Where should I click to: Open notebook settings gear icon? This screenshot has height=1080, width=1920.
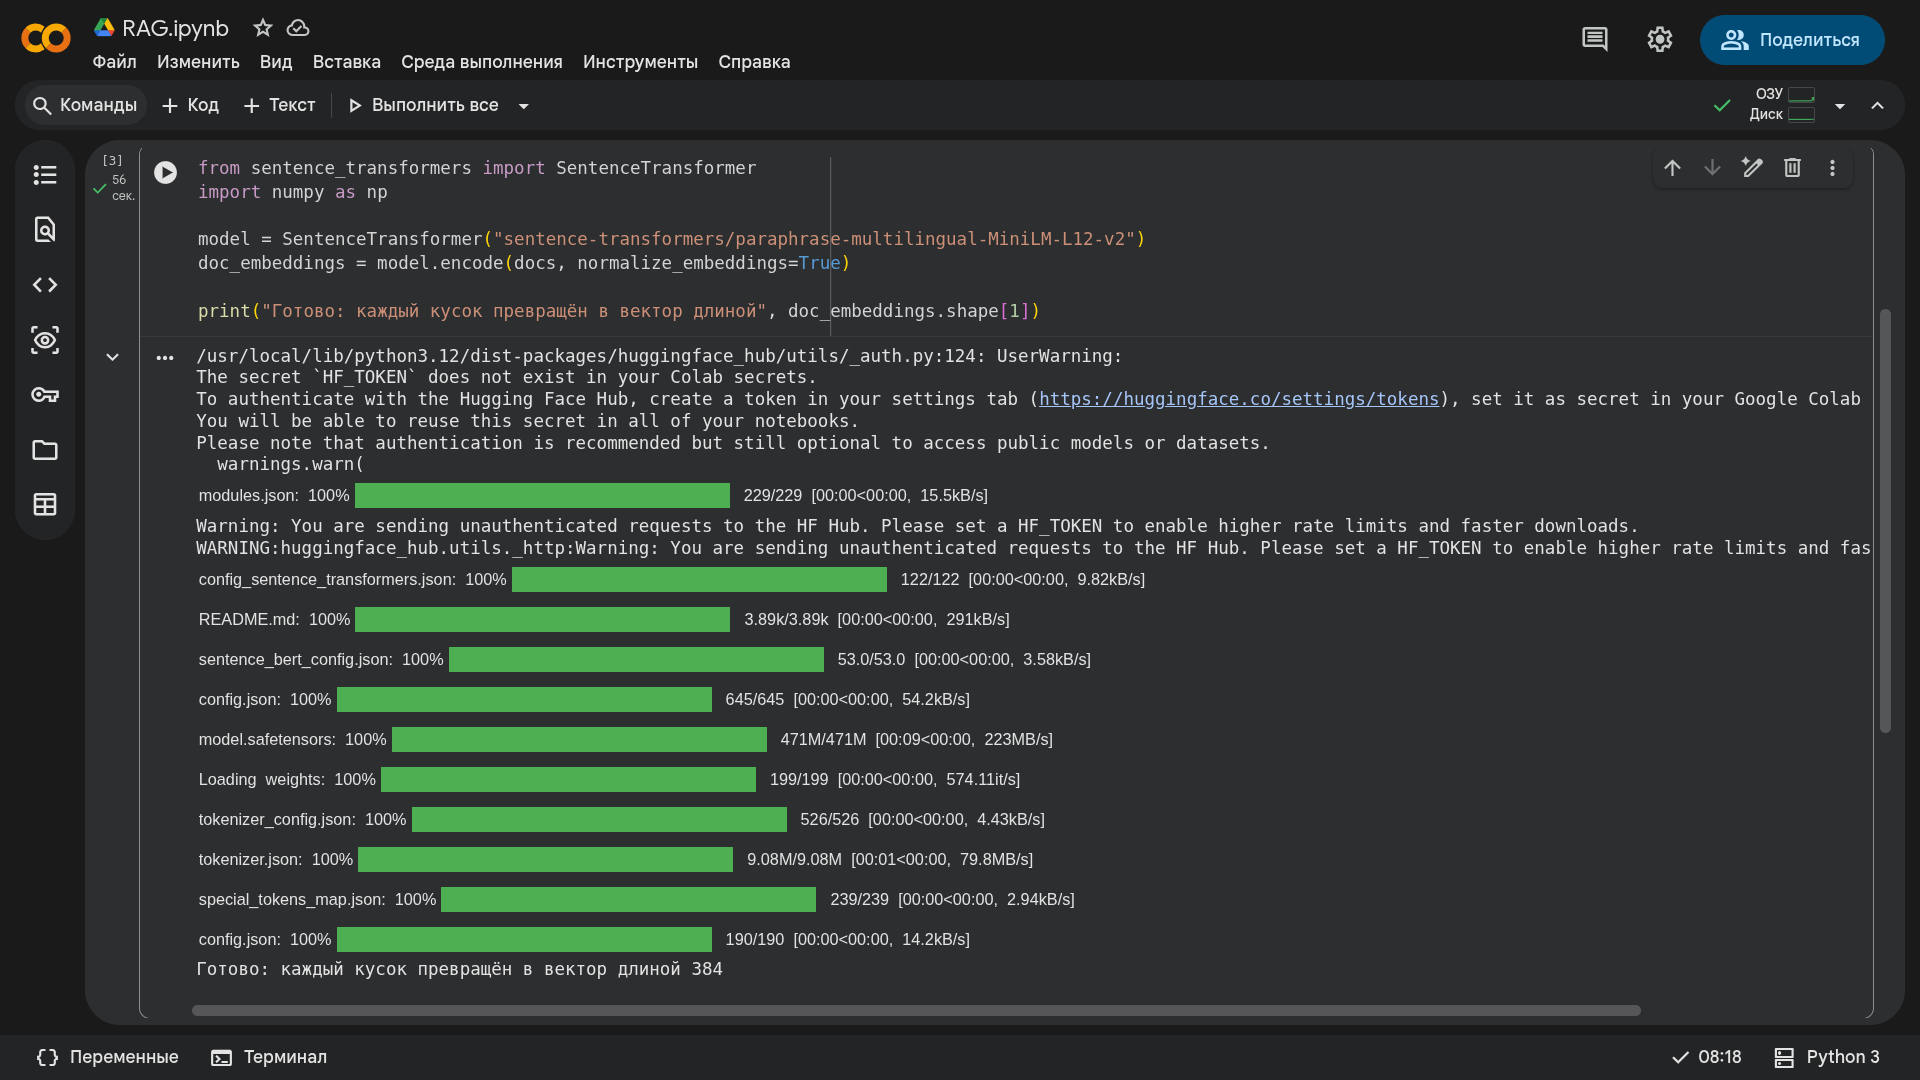(x=1660, y=40)
